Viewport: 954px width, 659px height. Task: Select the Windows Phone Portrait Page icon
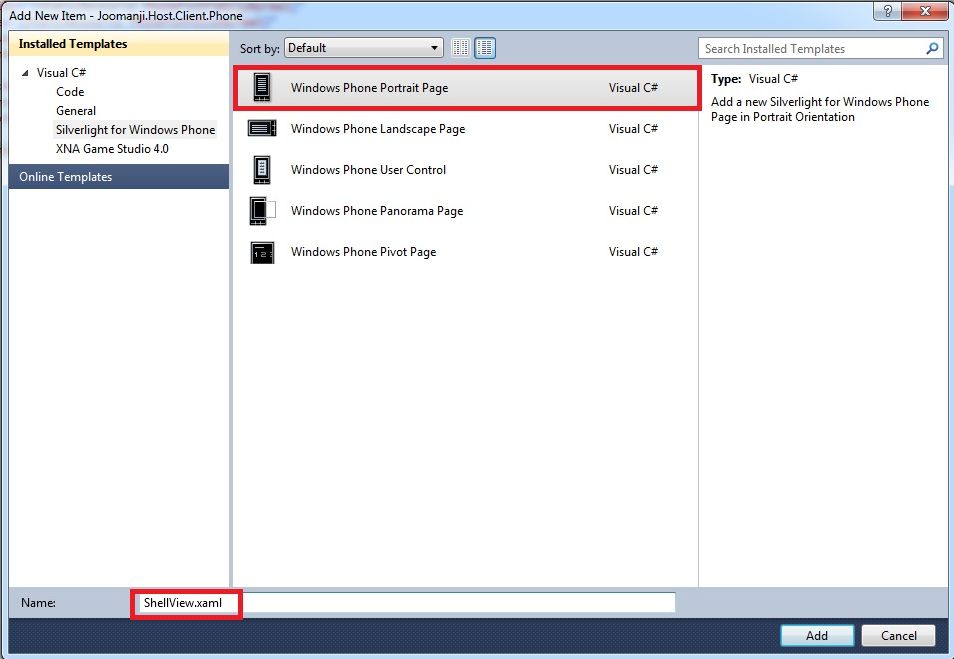[x=262, y=88]
